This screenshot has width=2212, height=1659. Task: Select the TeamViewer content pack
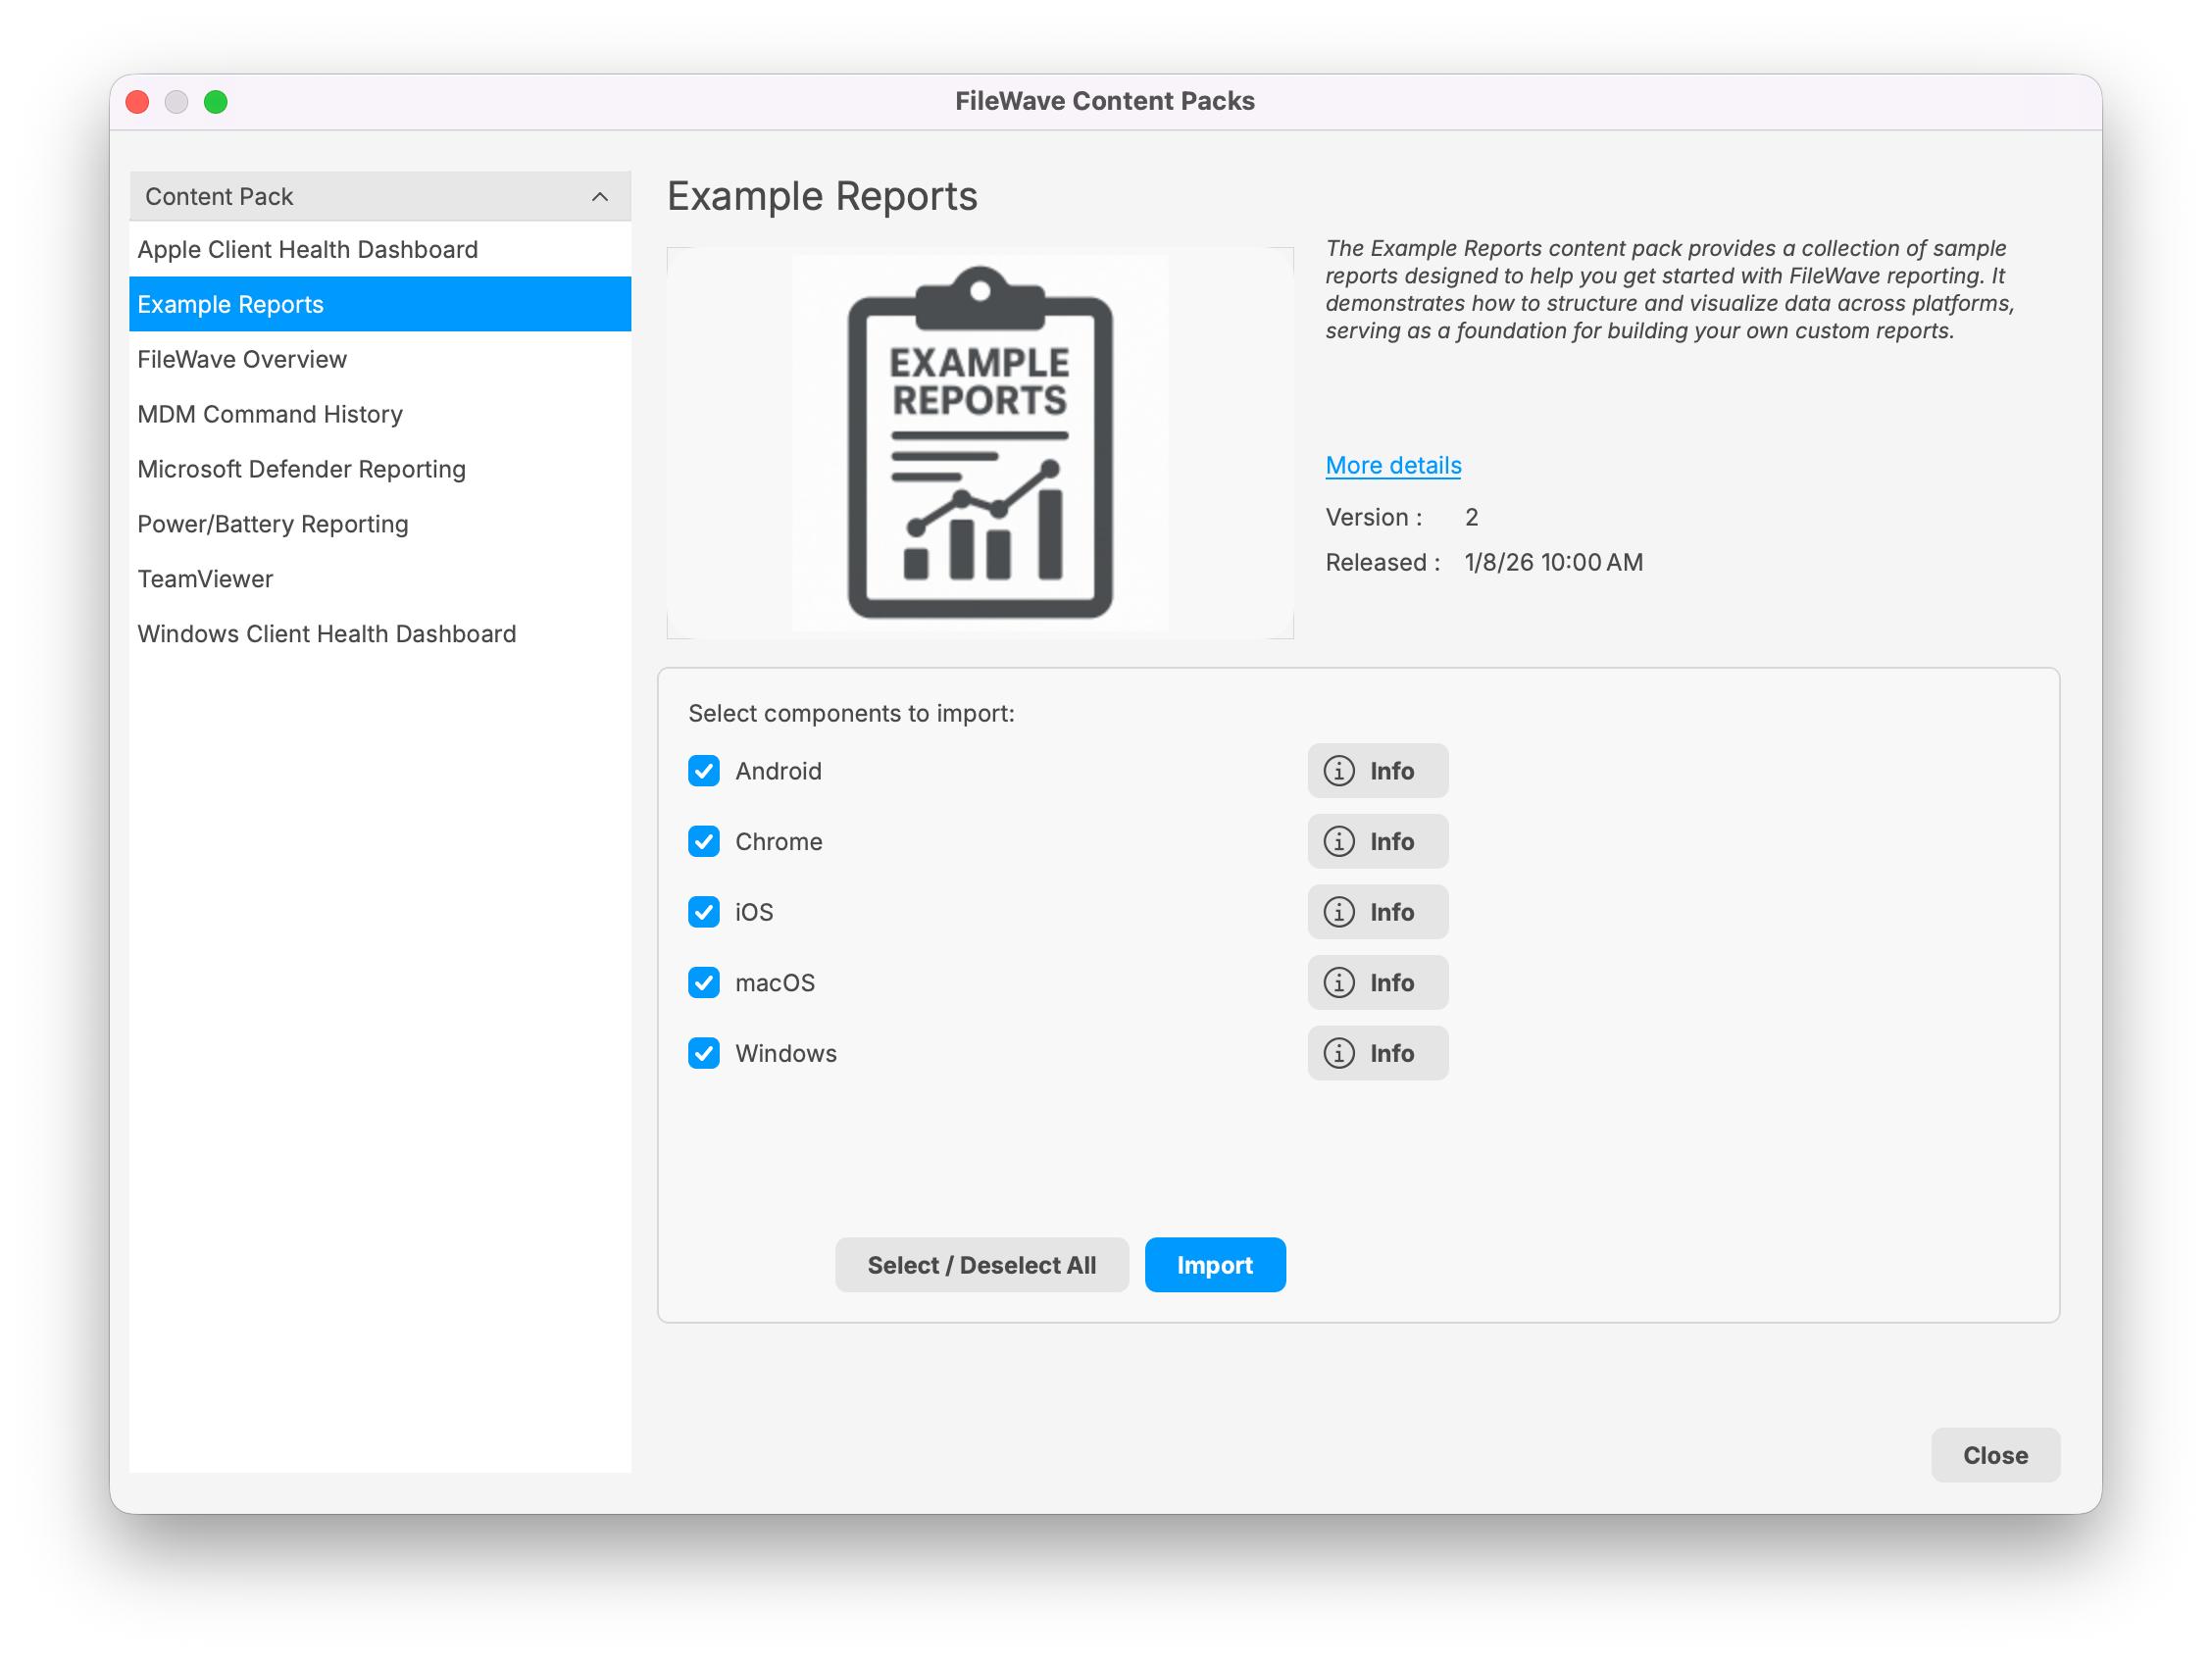(x=380, y=579)
